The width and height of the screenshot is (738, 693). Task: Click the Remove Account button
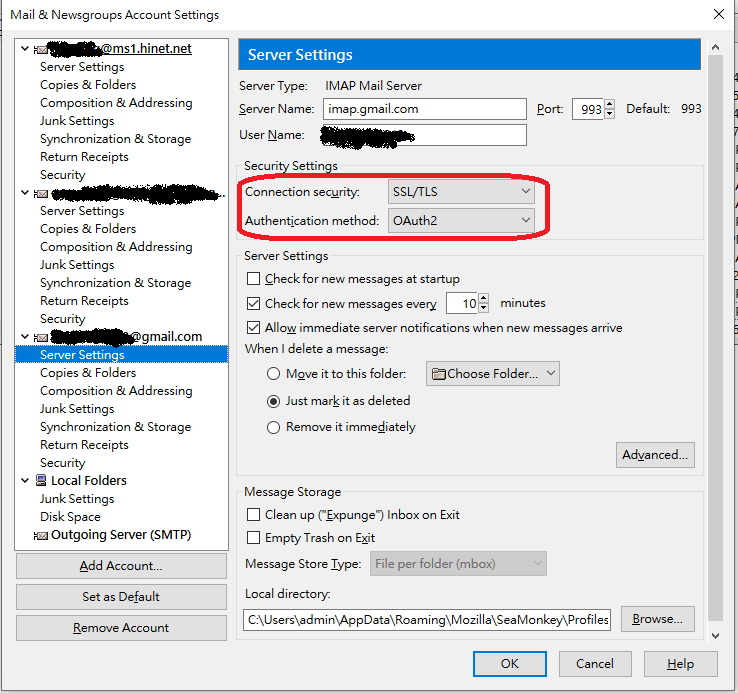pos(121,628)
